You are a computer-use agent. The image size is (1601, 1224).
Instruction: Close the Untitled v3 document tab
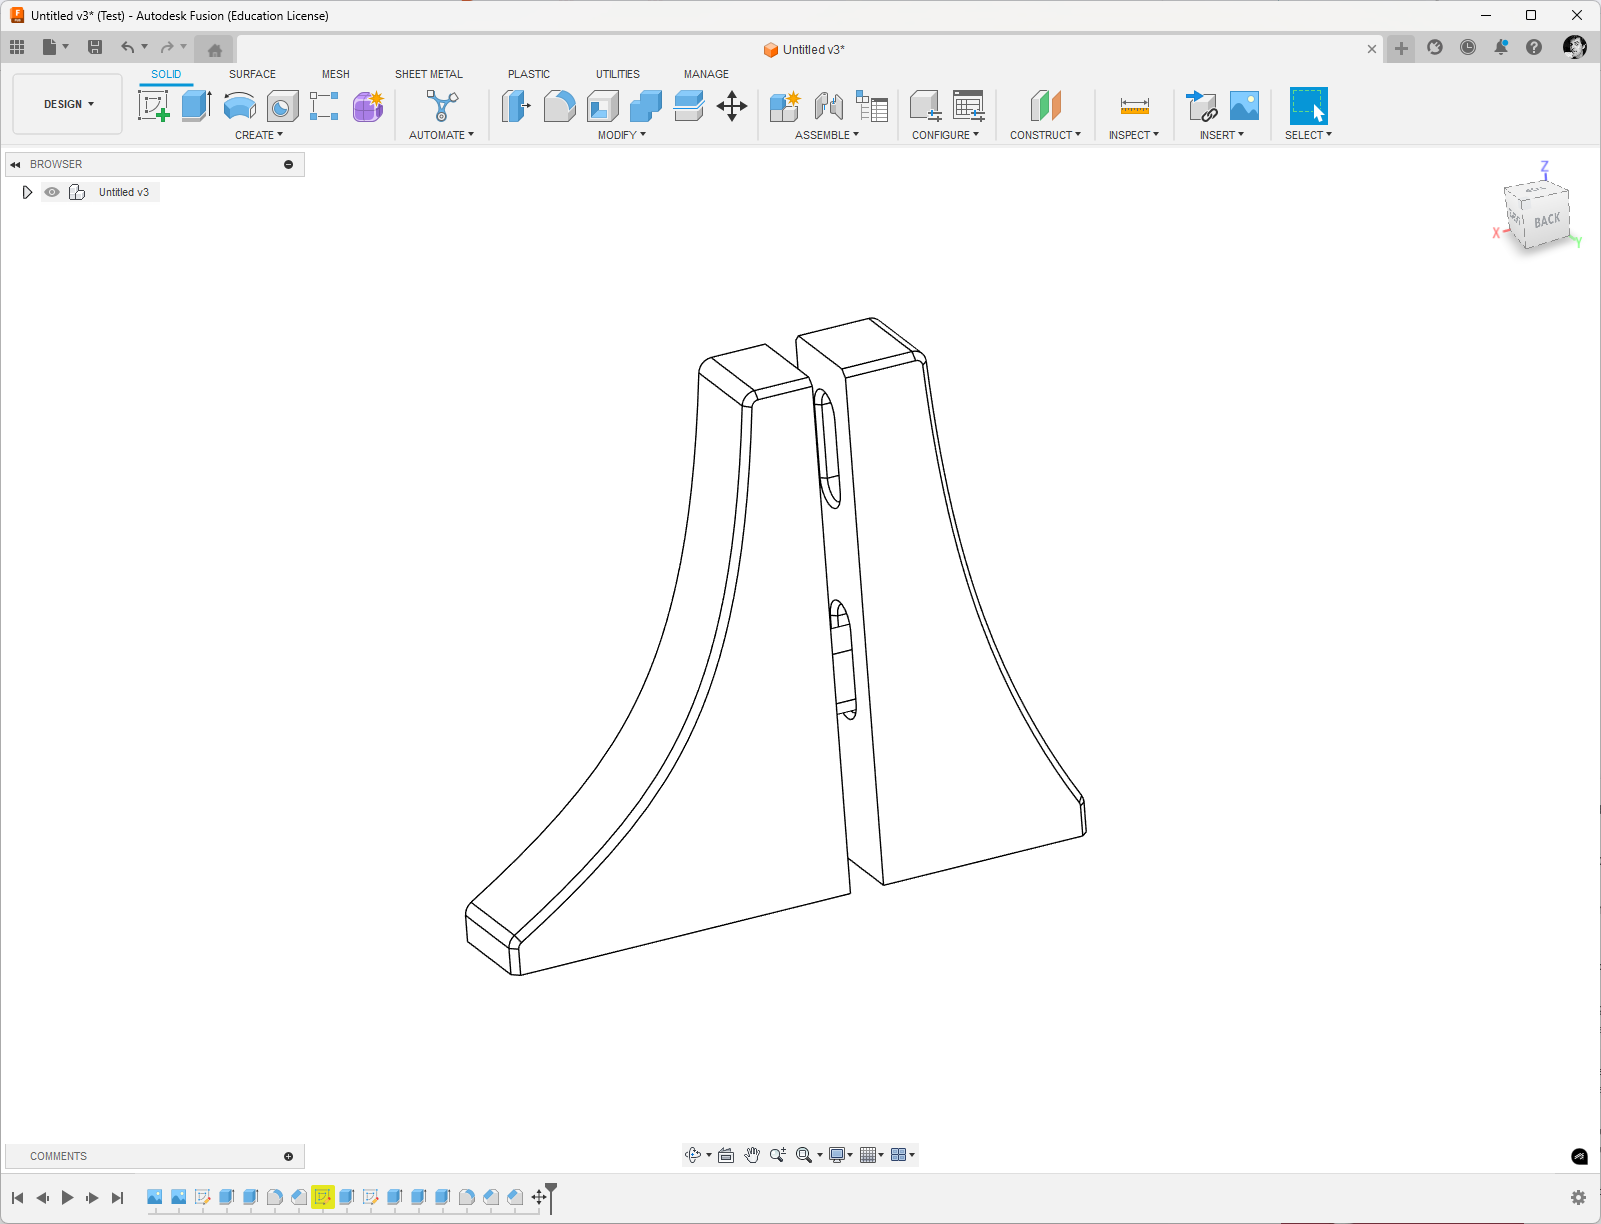click(x=1372, y=49)
